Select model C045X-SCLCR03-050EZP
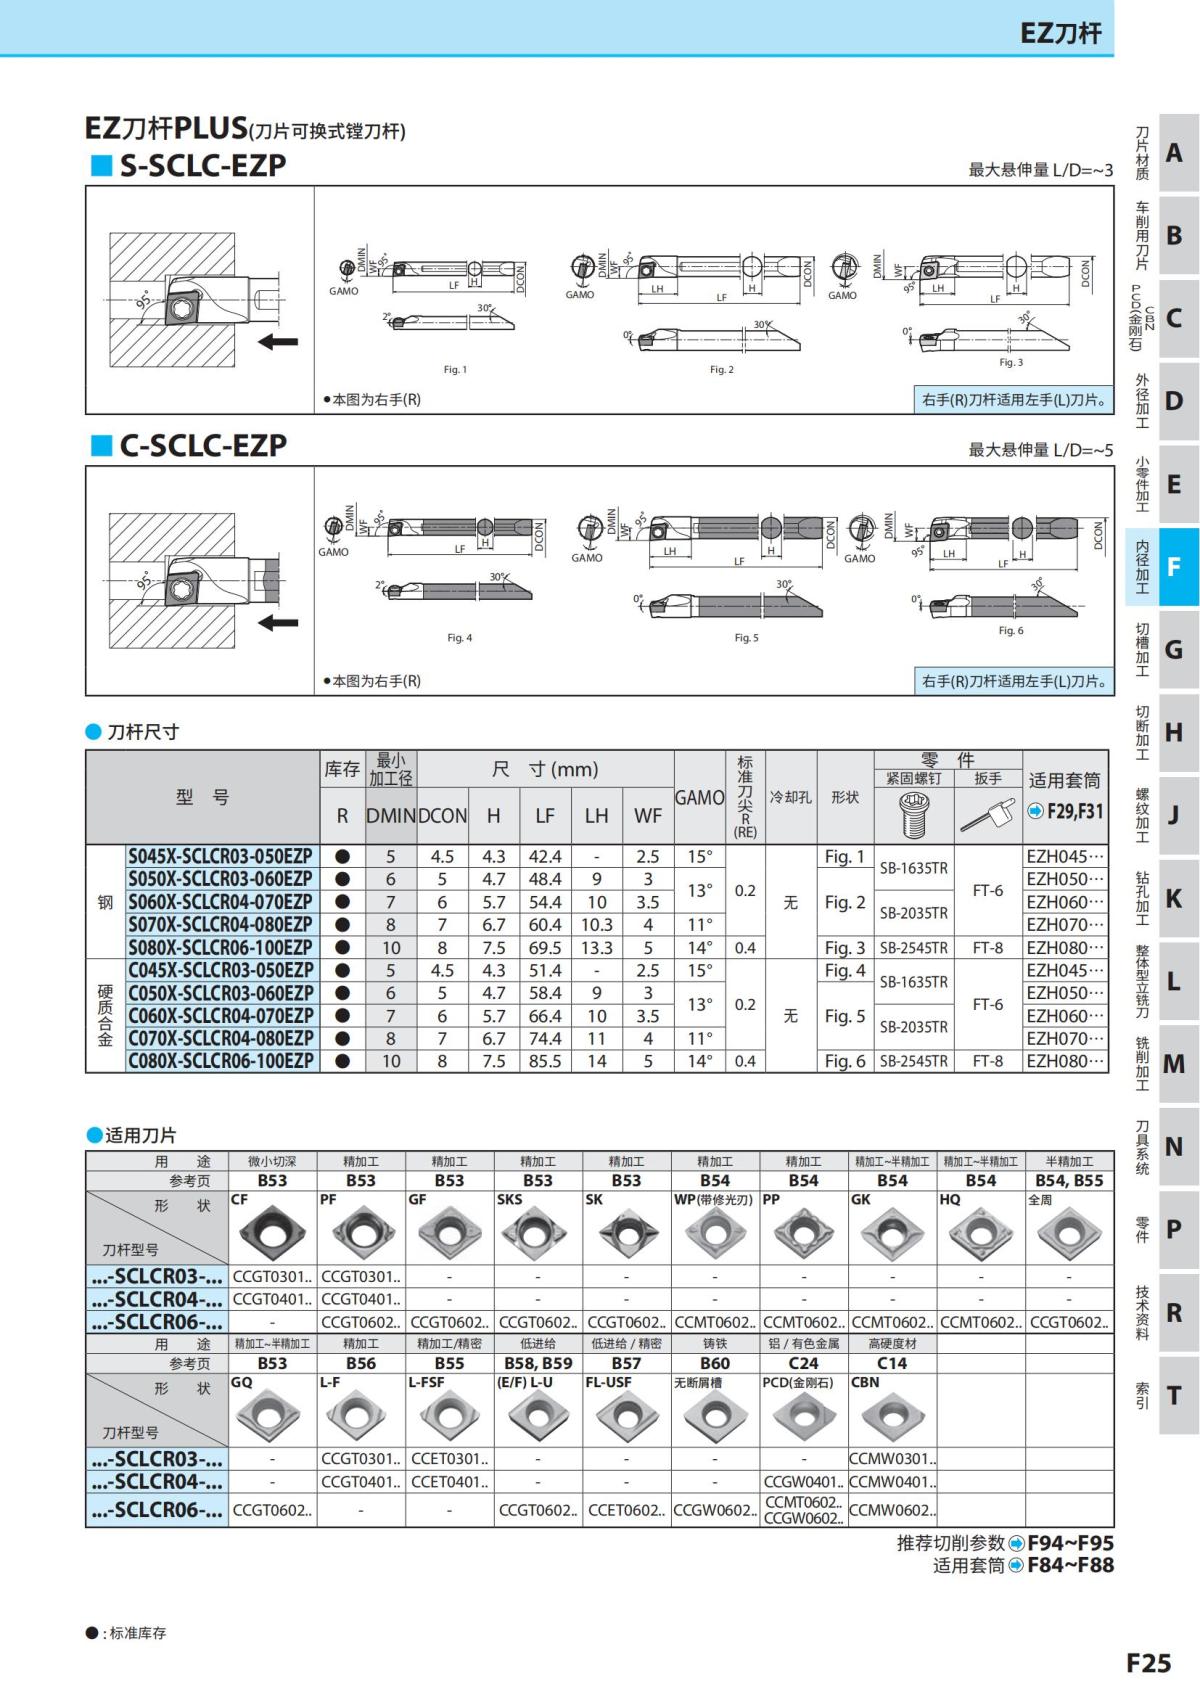This screenshot has height=1697, width=1200. [221, 970]
